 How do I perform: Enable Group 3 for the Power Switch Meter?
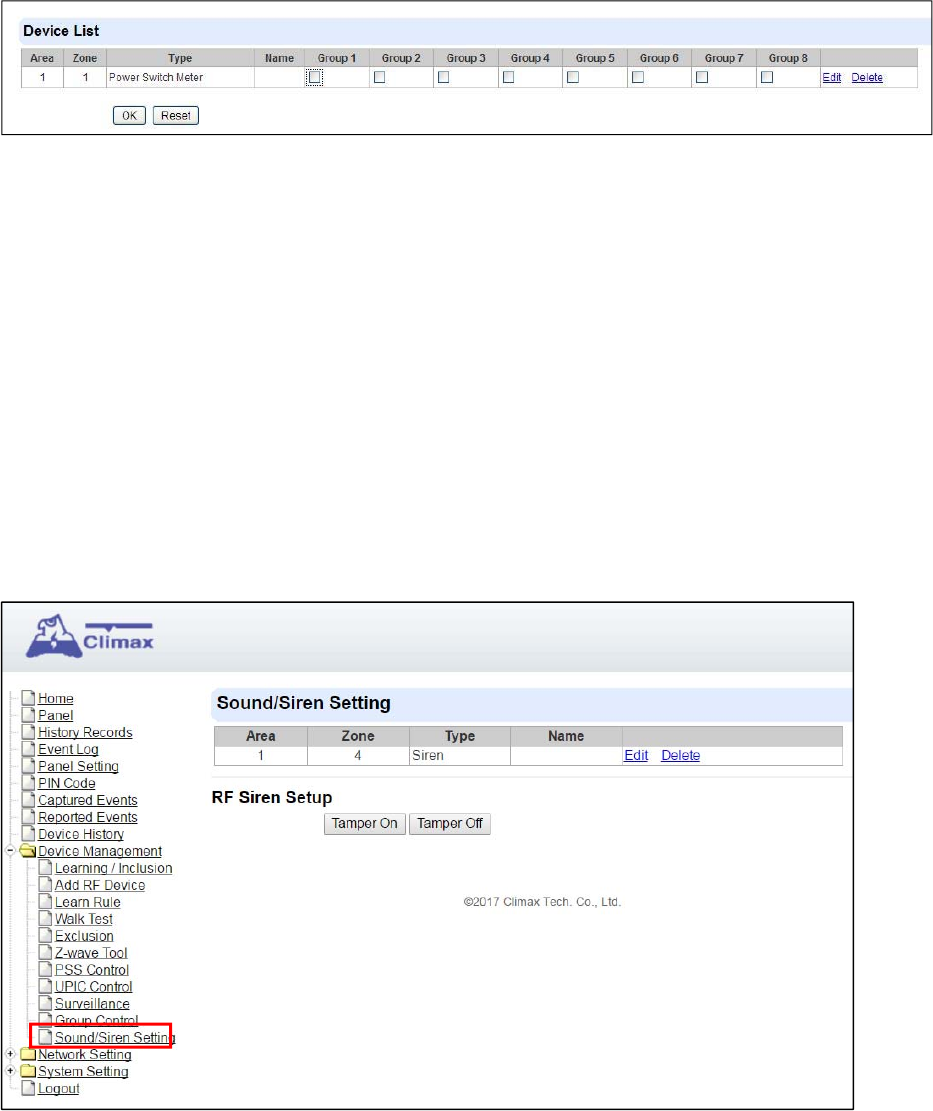tap(443, 77)
